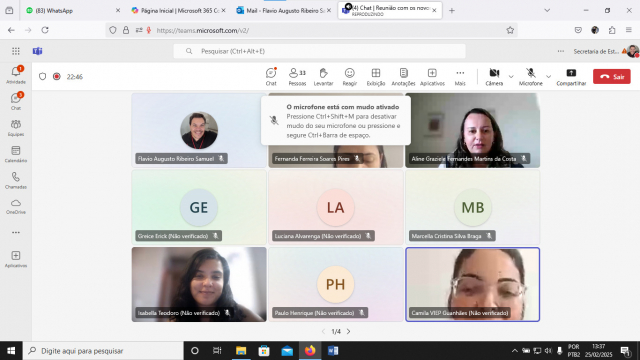
Task: Switch to the Mail - Flavio Augusto tab
Action: coord(284,11)
